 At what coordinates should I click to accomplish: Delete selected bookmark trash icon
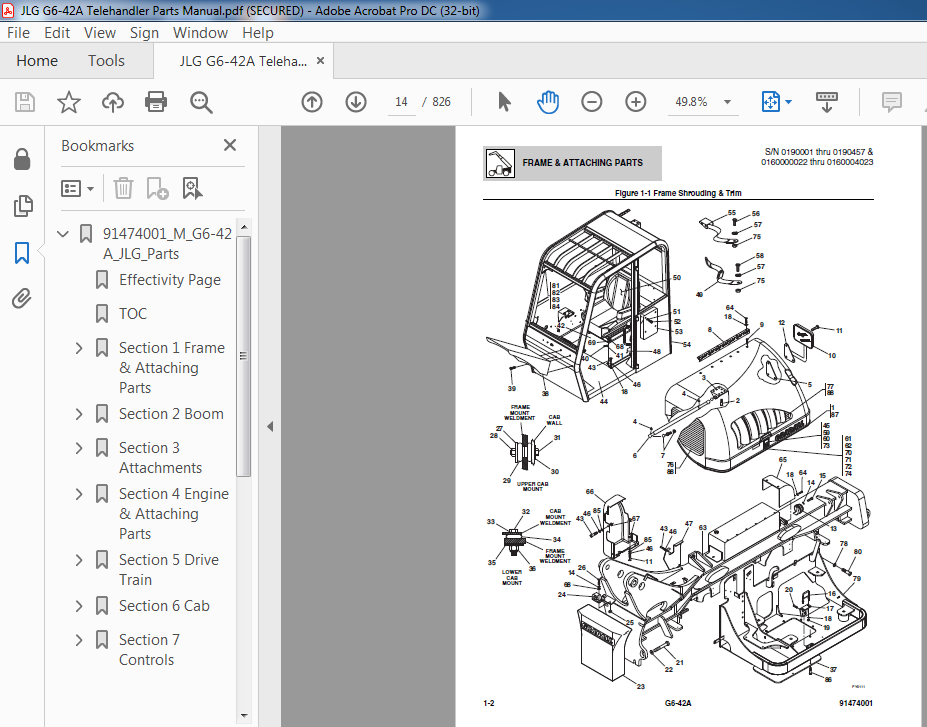(x=123, y=189)
